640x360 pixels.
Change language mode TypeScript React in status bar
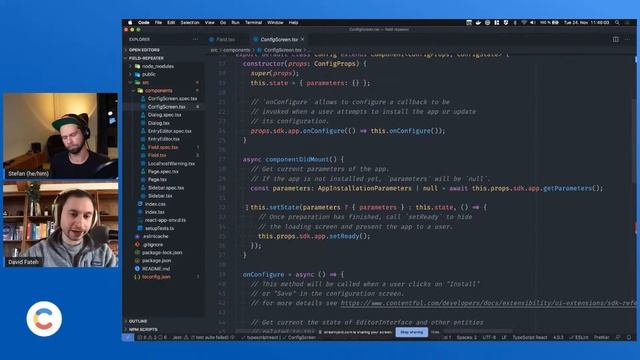[x=530, y=338]
